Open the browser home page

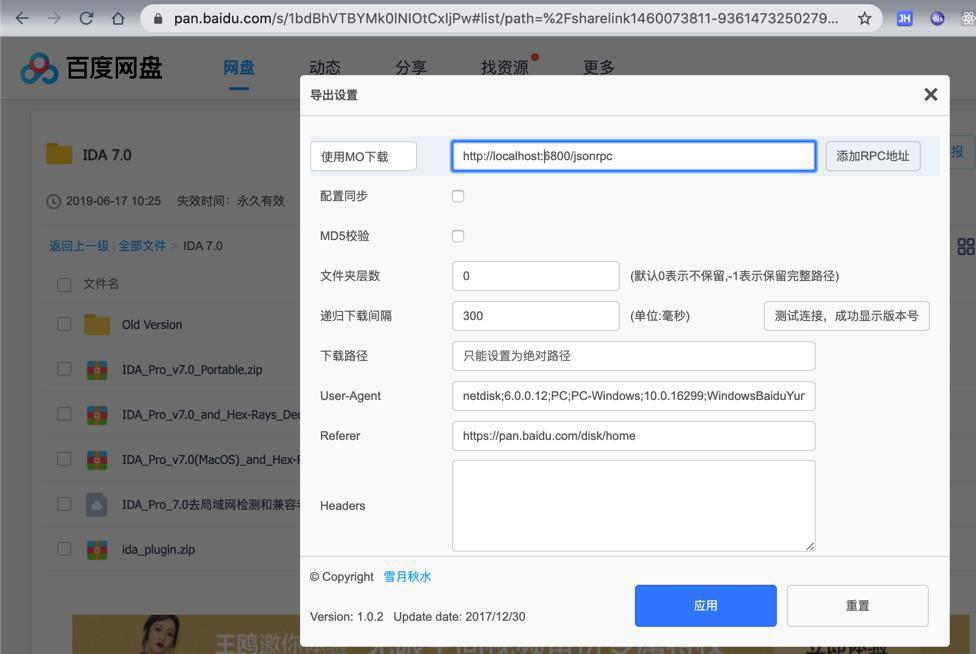pos(118,18)
